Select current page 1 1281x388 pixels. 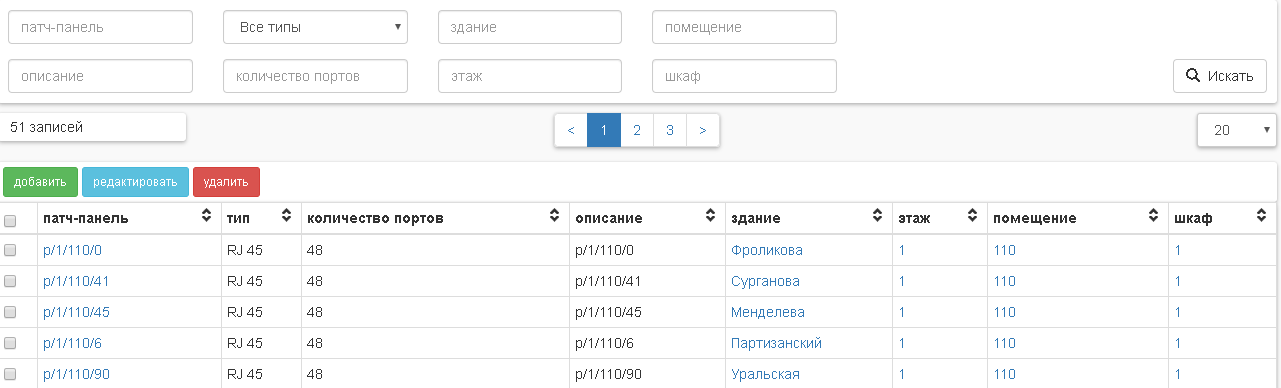(604, 130)
